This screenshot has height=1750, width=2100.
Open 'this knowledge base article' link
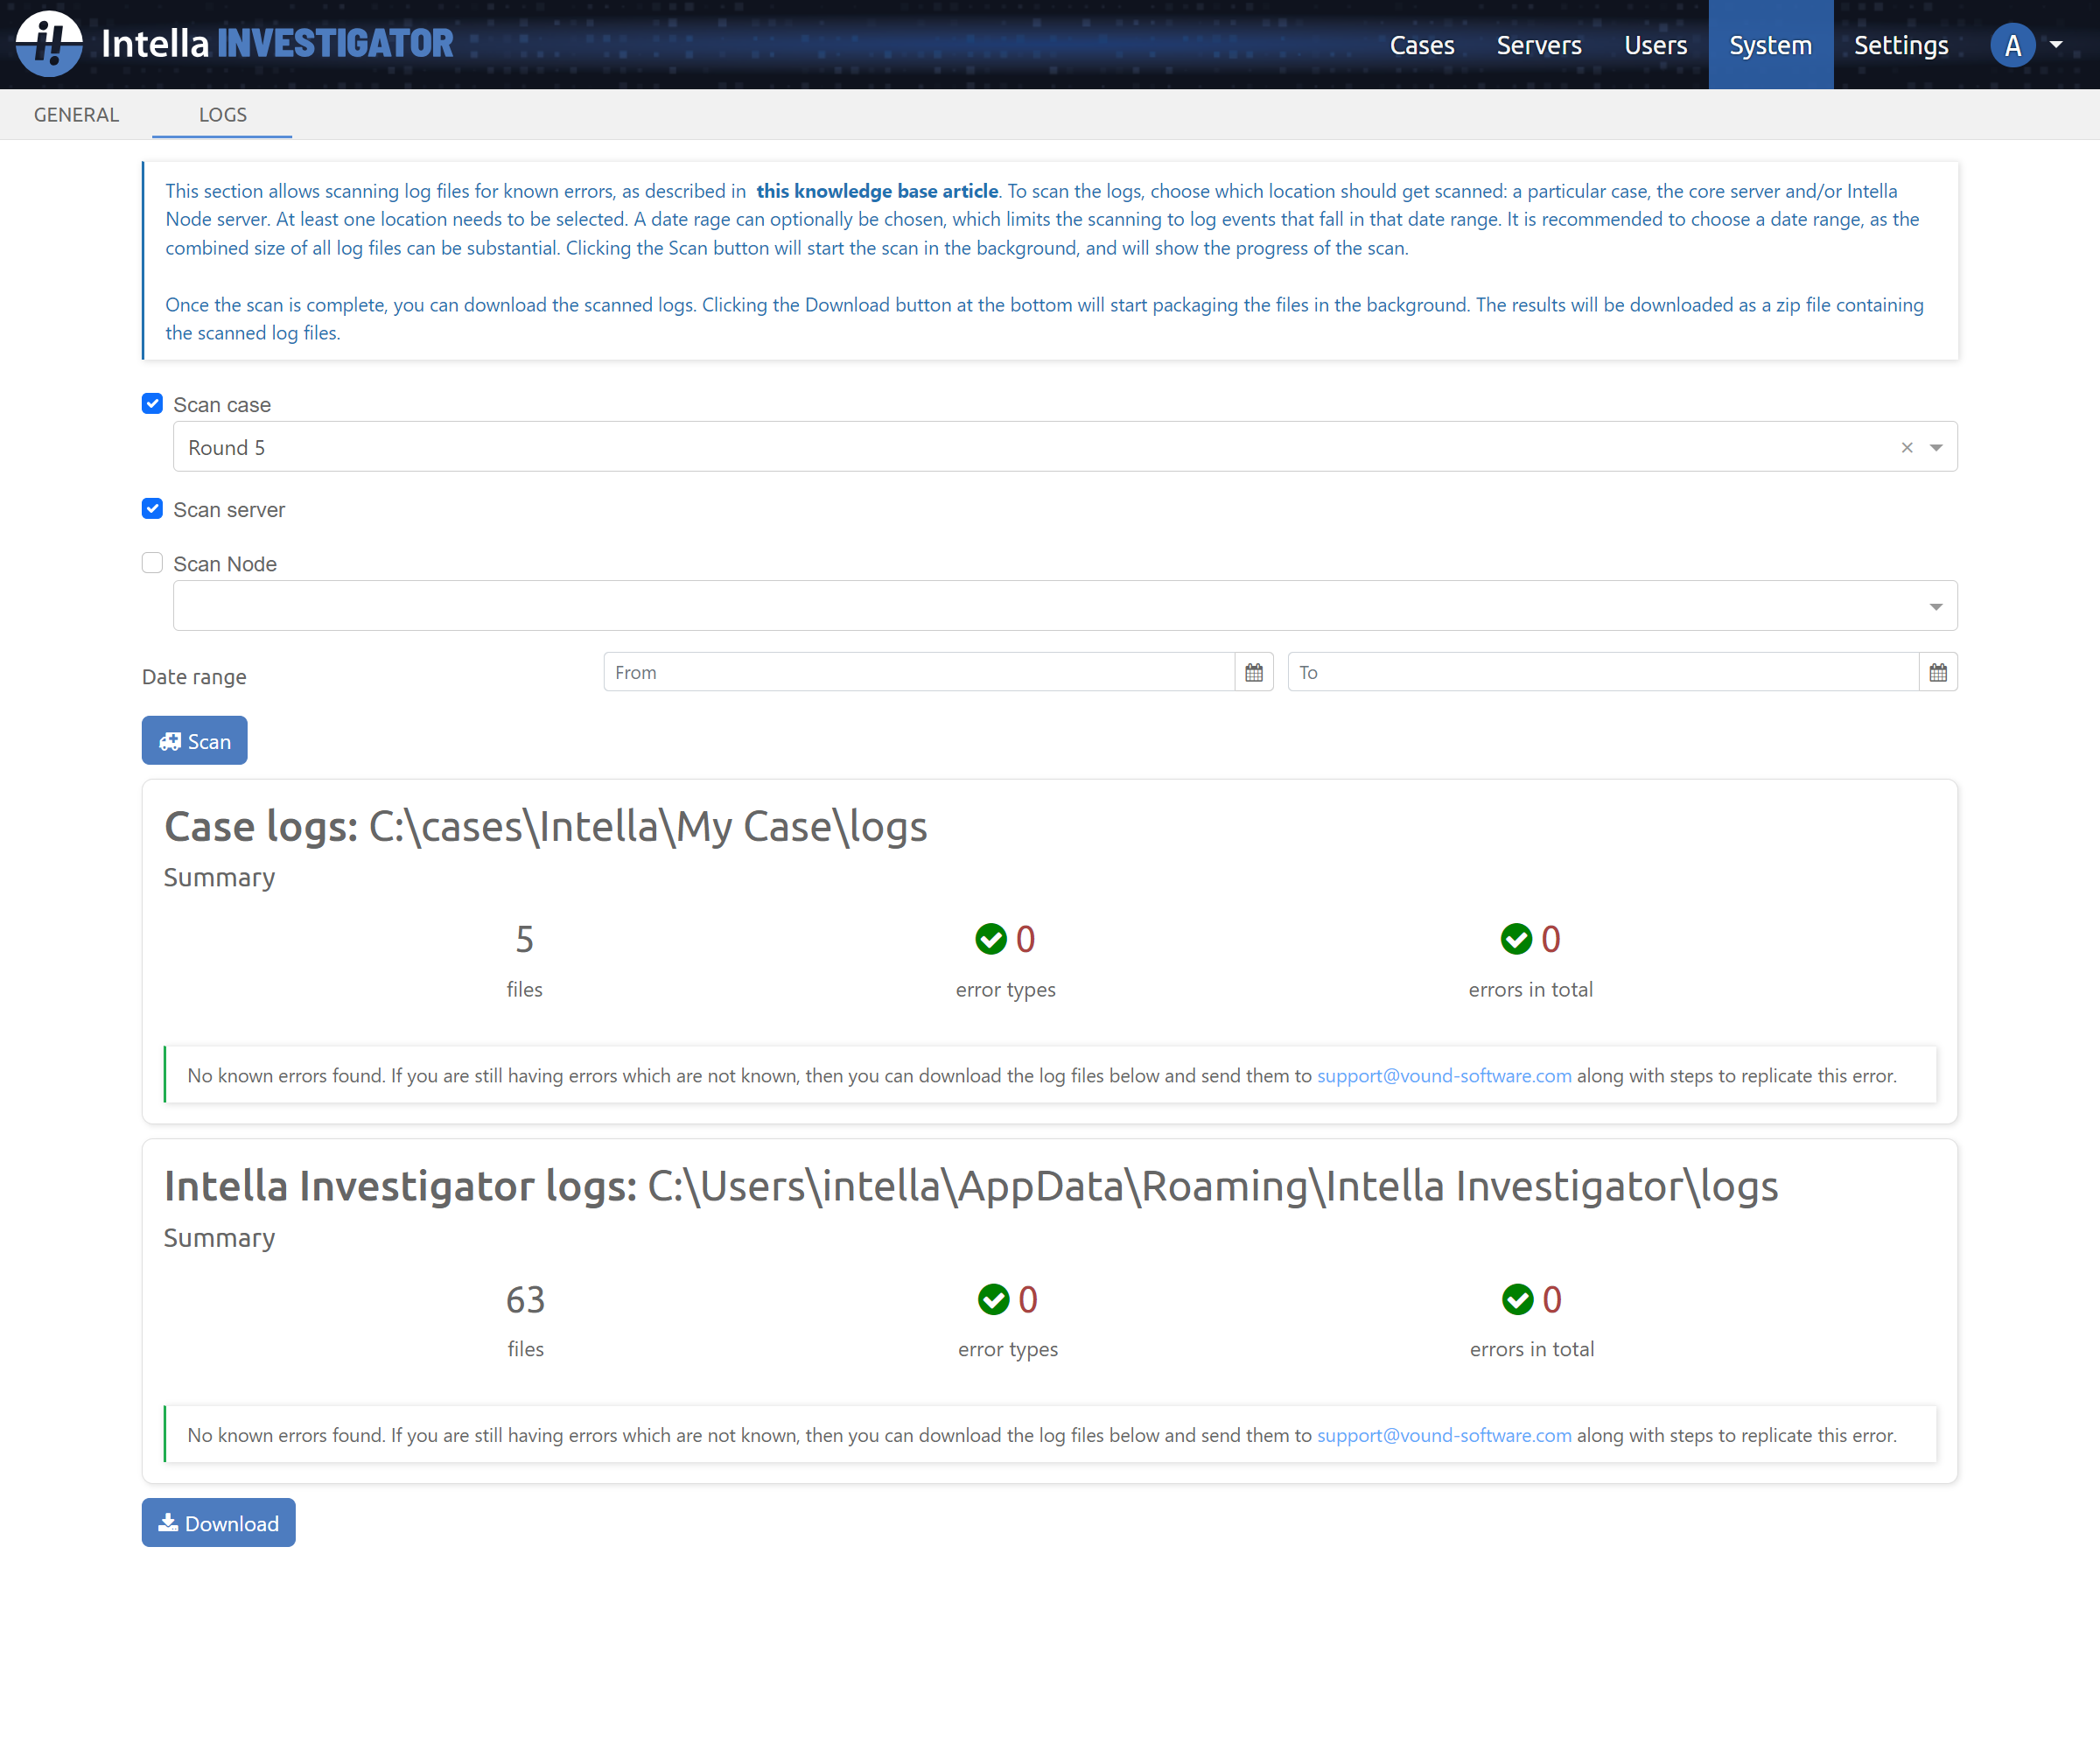click(x=877, y=191)
